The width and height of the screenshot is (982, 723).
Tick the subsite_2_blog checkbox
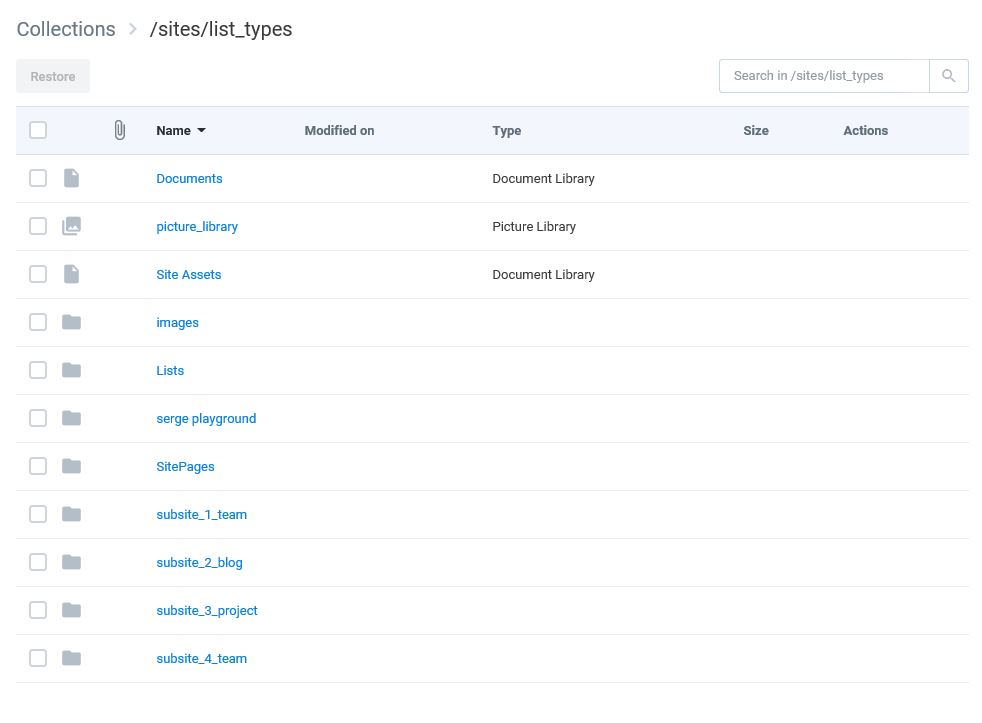click(x=38, y=562)
